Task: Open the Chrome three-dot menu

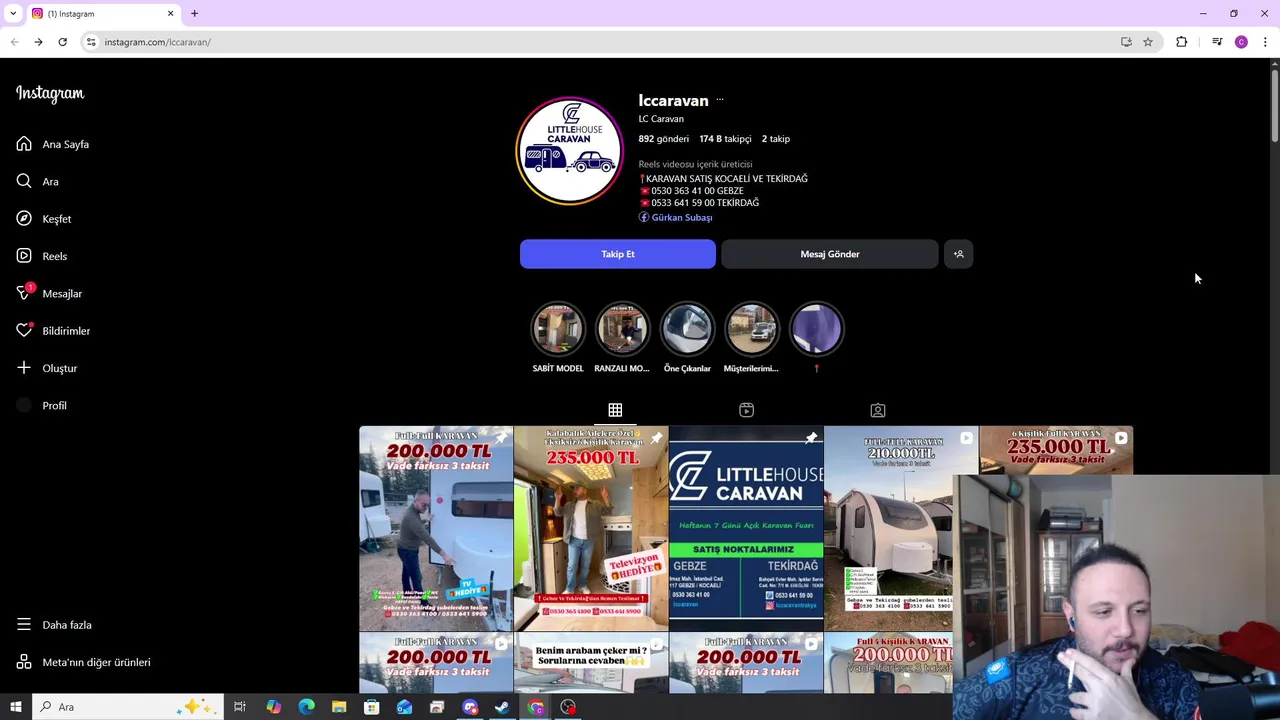Action: click(1265, 42)
